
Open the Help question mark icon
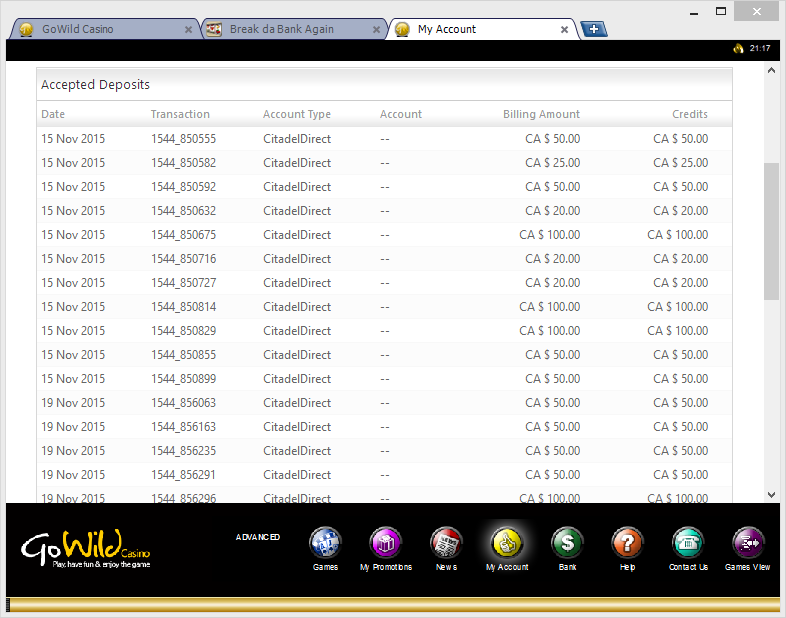coord(627,543)
